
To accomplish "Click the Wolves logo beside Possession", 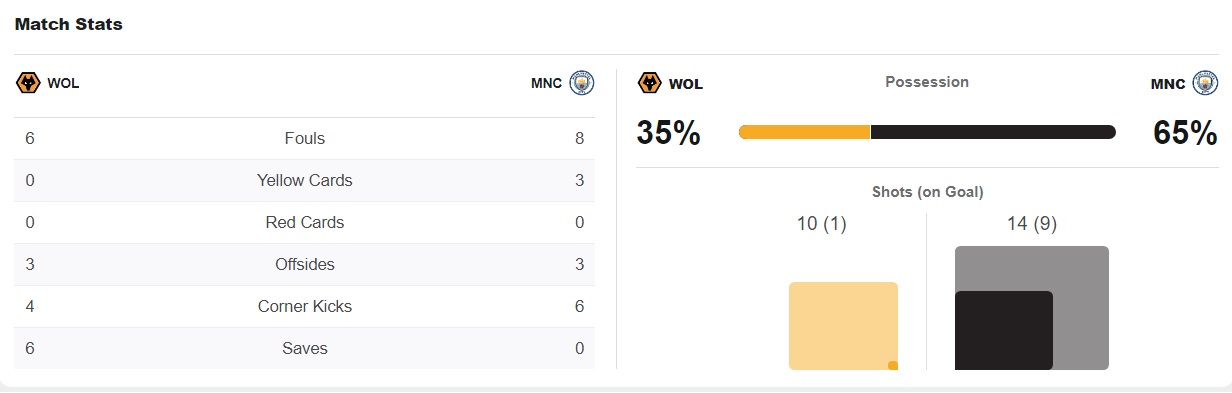I will pyautogui.click(x=650, y=83).
